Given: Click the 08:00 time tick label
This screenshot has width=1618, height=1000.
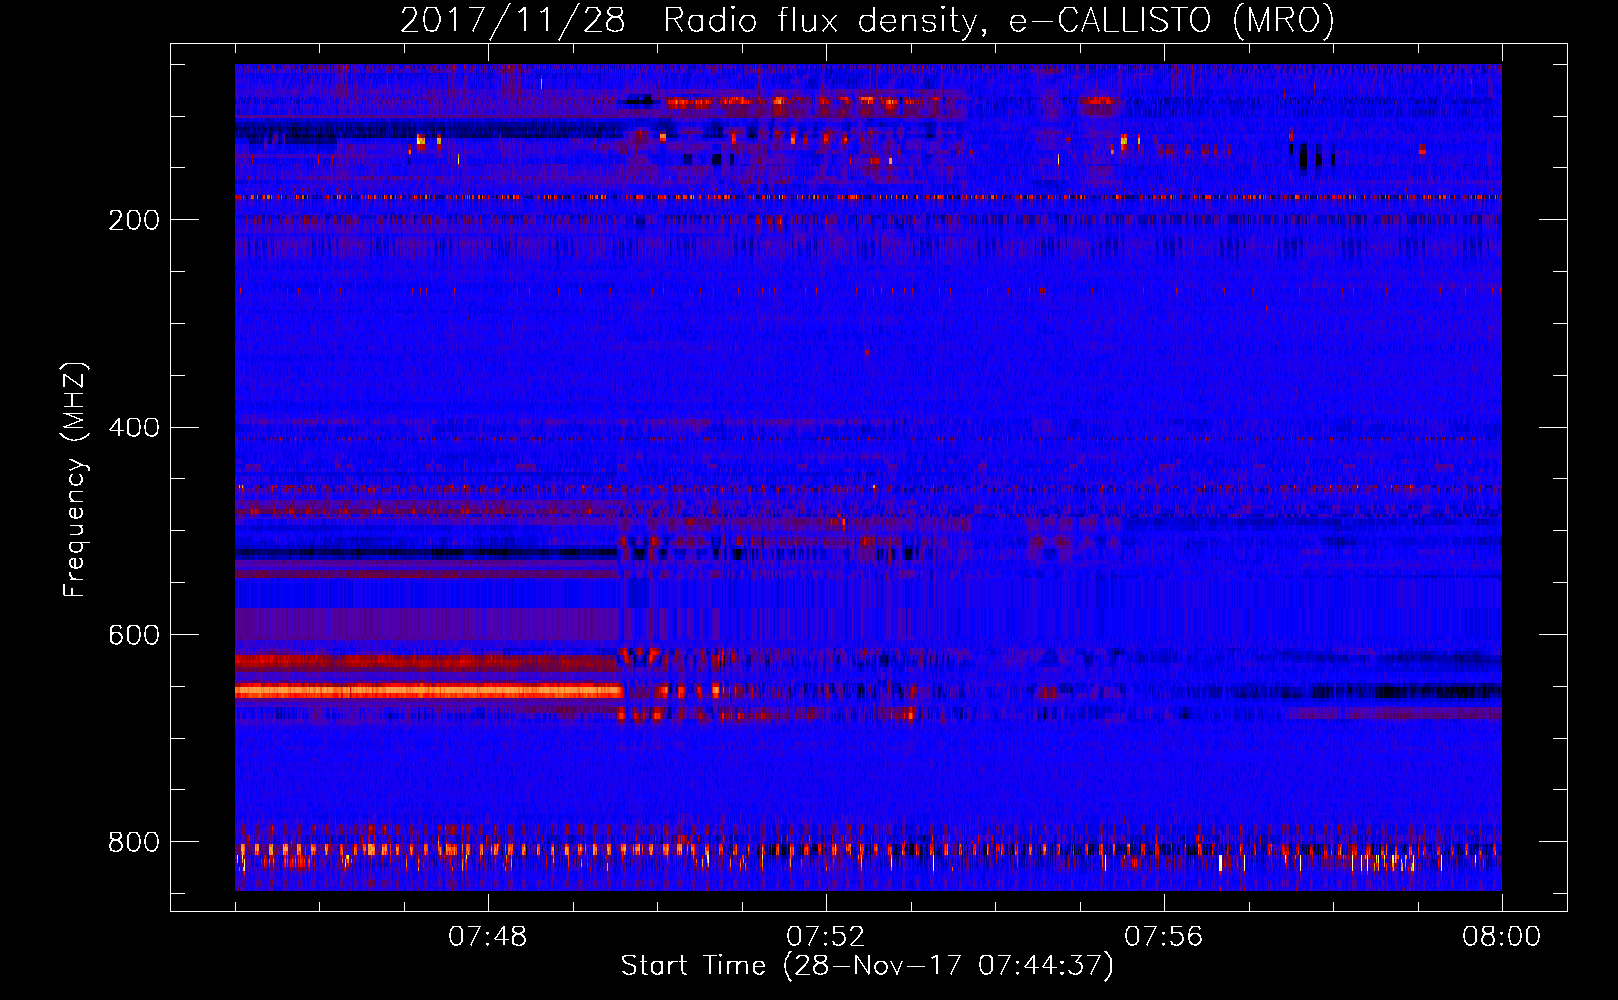Looking at the screenshot, I should 1502,937.
